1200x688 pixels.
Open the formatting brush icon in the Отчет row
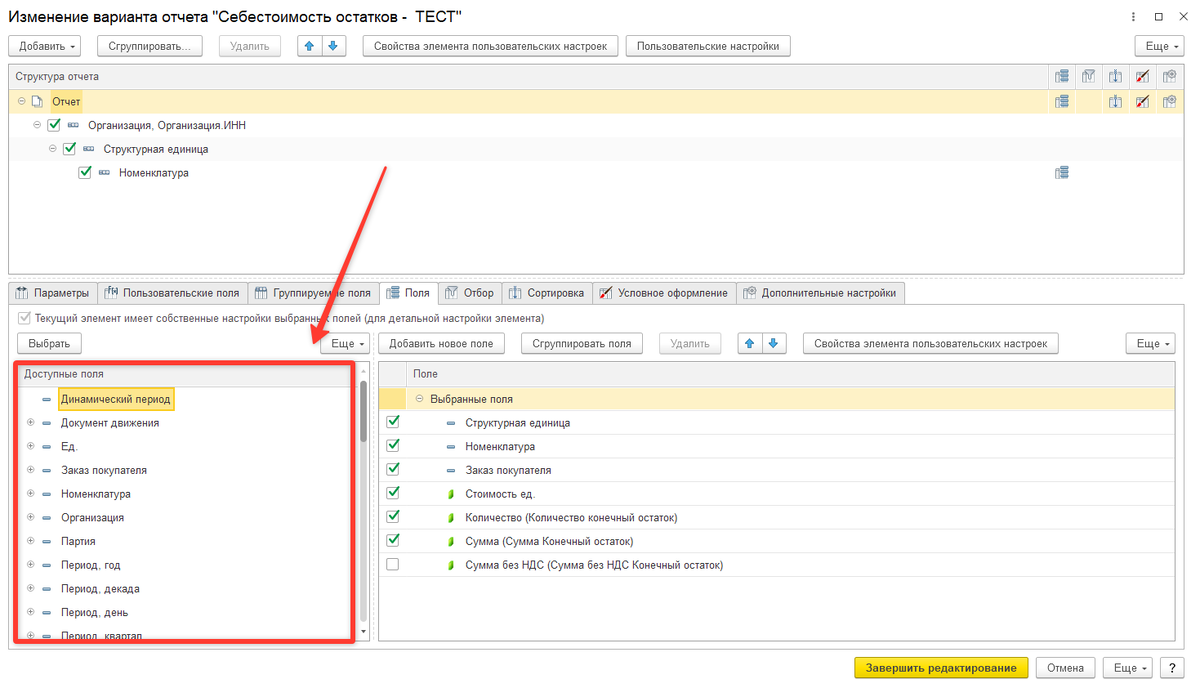[x=1143, y=101]
